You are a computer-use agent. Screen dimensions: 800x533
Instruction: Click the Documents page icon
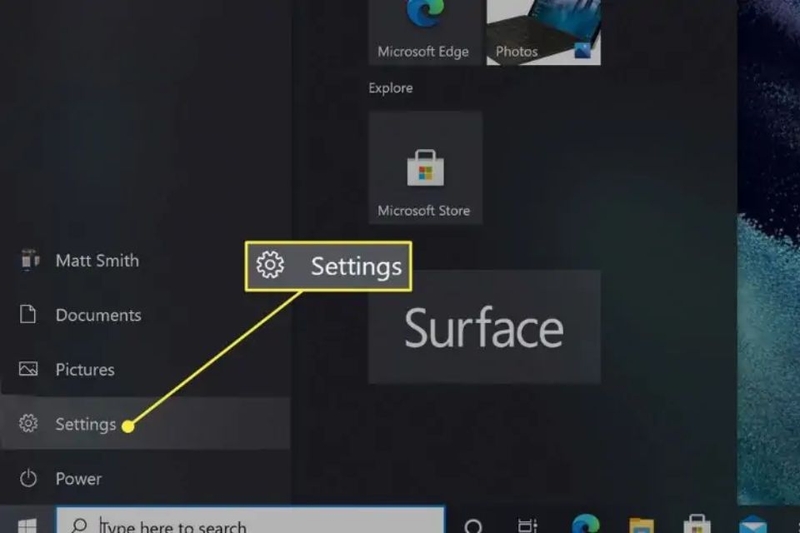28,314
